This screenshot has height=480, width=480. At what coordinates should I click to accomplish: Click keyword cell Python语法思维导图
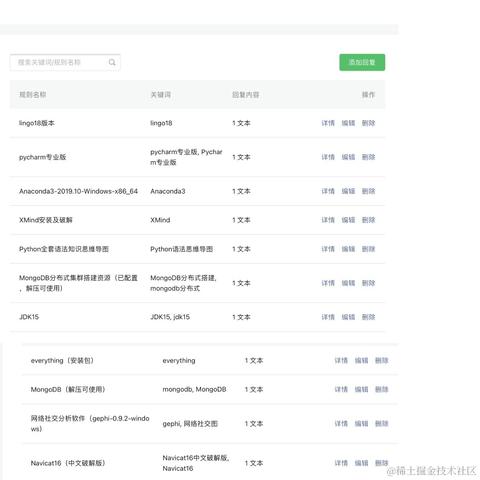click(x=182, y=249)
